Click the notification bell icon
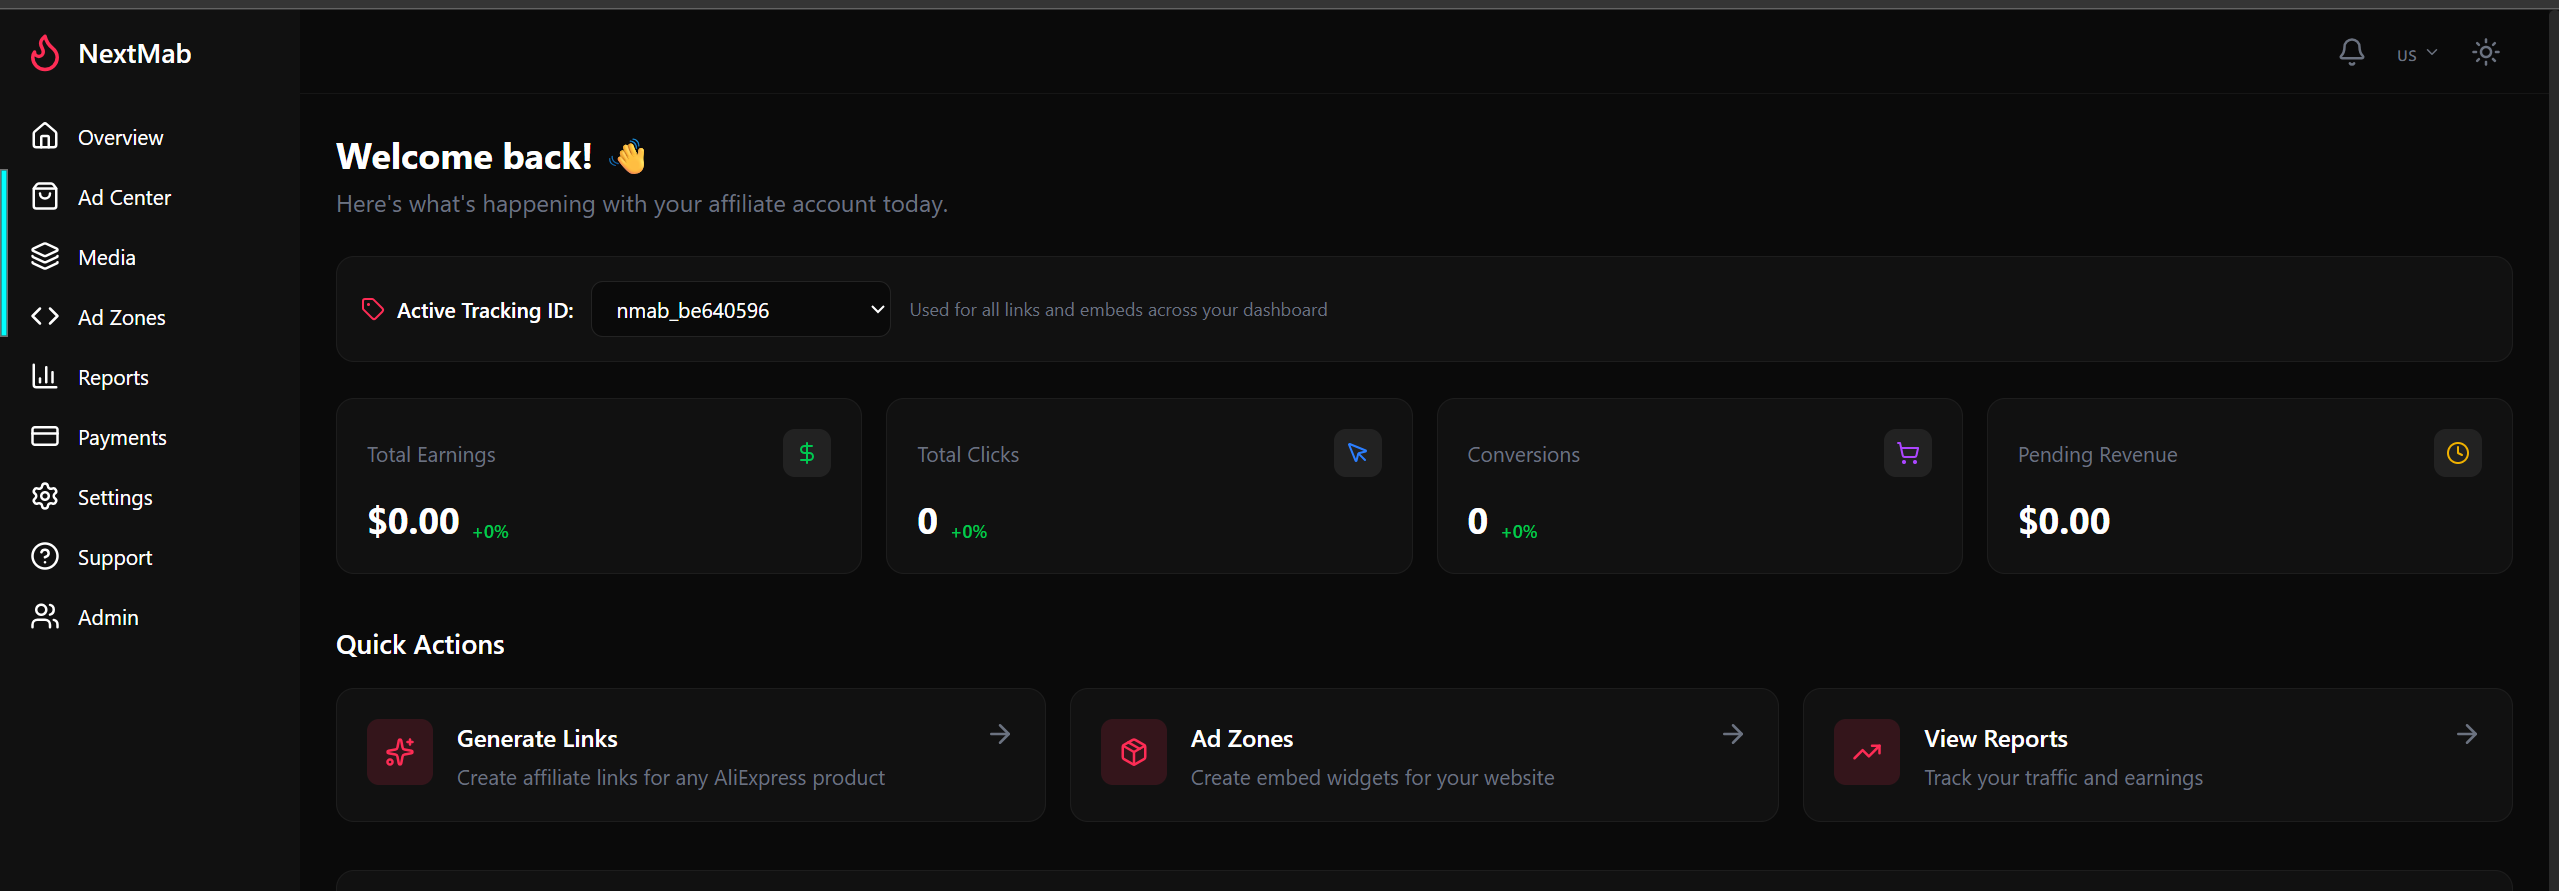Screen dimensions: 2559x891 (2352, 51)
